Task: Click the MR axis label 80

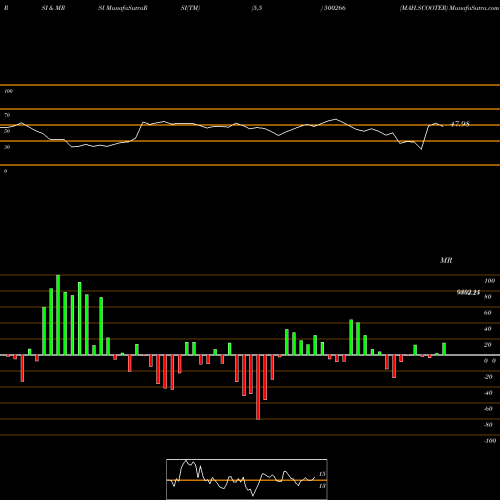Action: point(488,297)
